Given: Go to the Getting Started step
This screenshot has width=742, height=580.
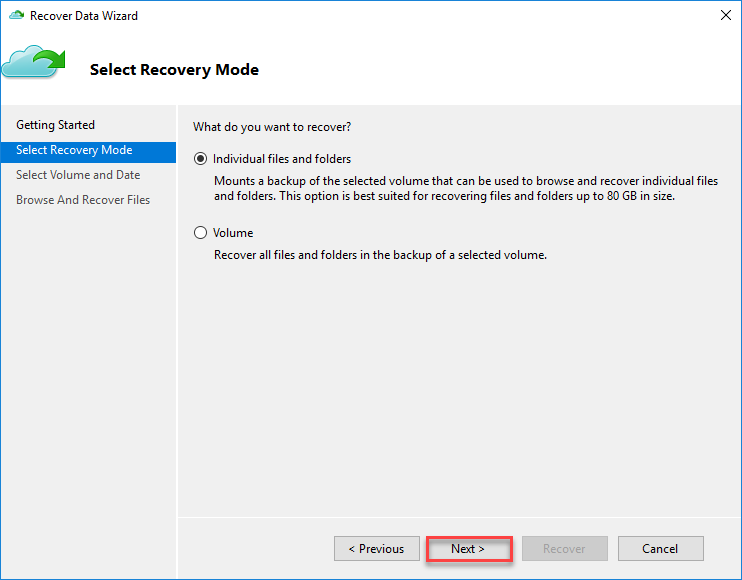Looking at the screenshot, I should 55,125.
